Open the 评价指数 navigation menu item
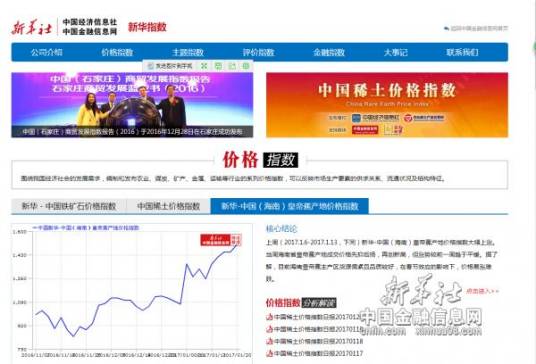The image size is (536, 364). 258,52
